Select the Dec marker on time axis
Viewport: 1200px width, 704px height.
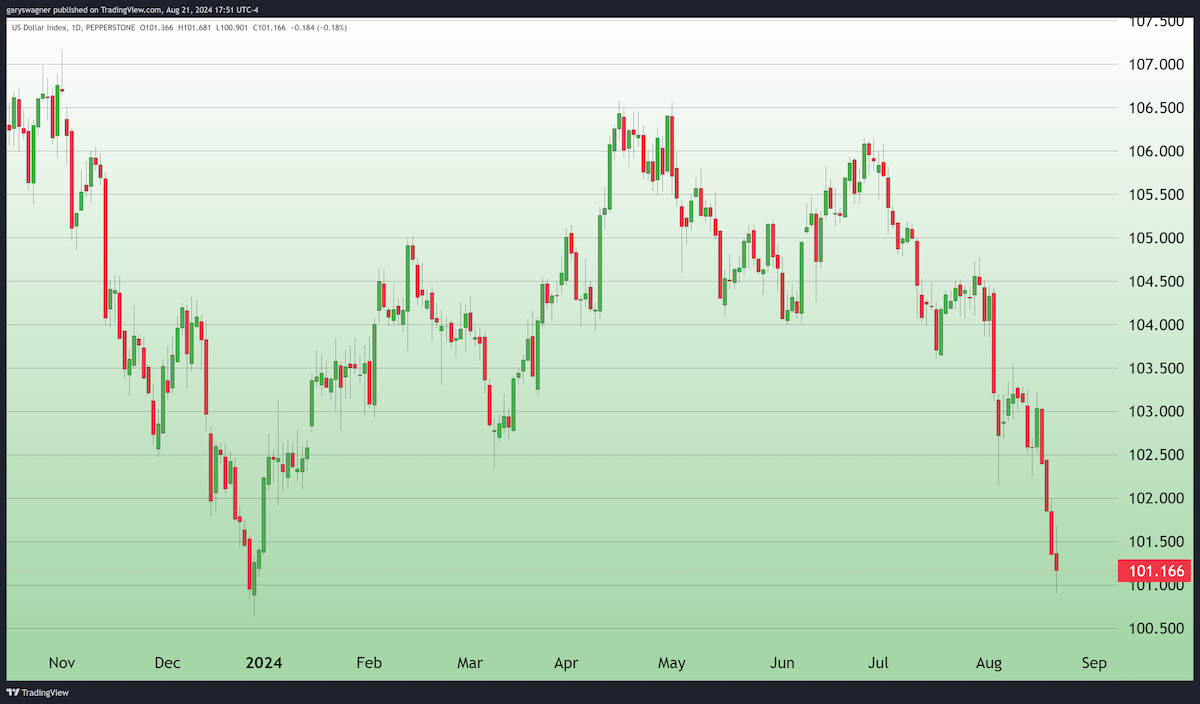(167, 663)
